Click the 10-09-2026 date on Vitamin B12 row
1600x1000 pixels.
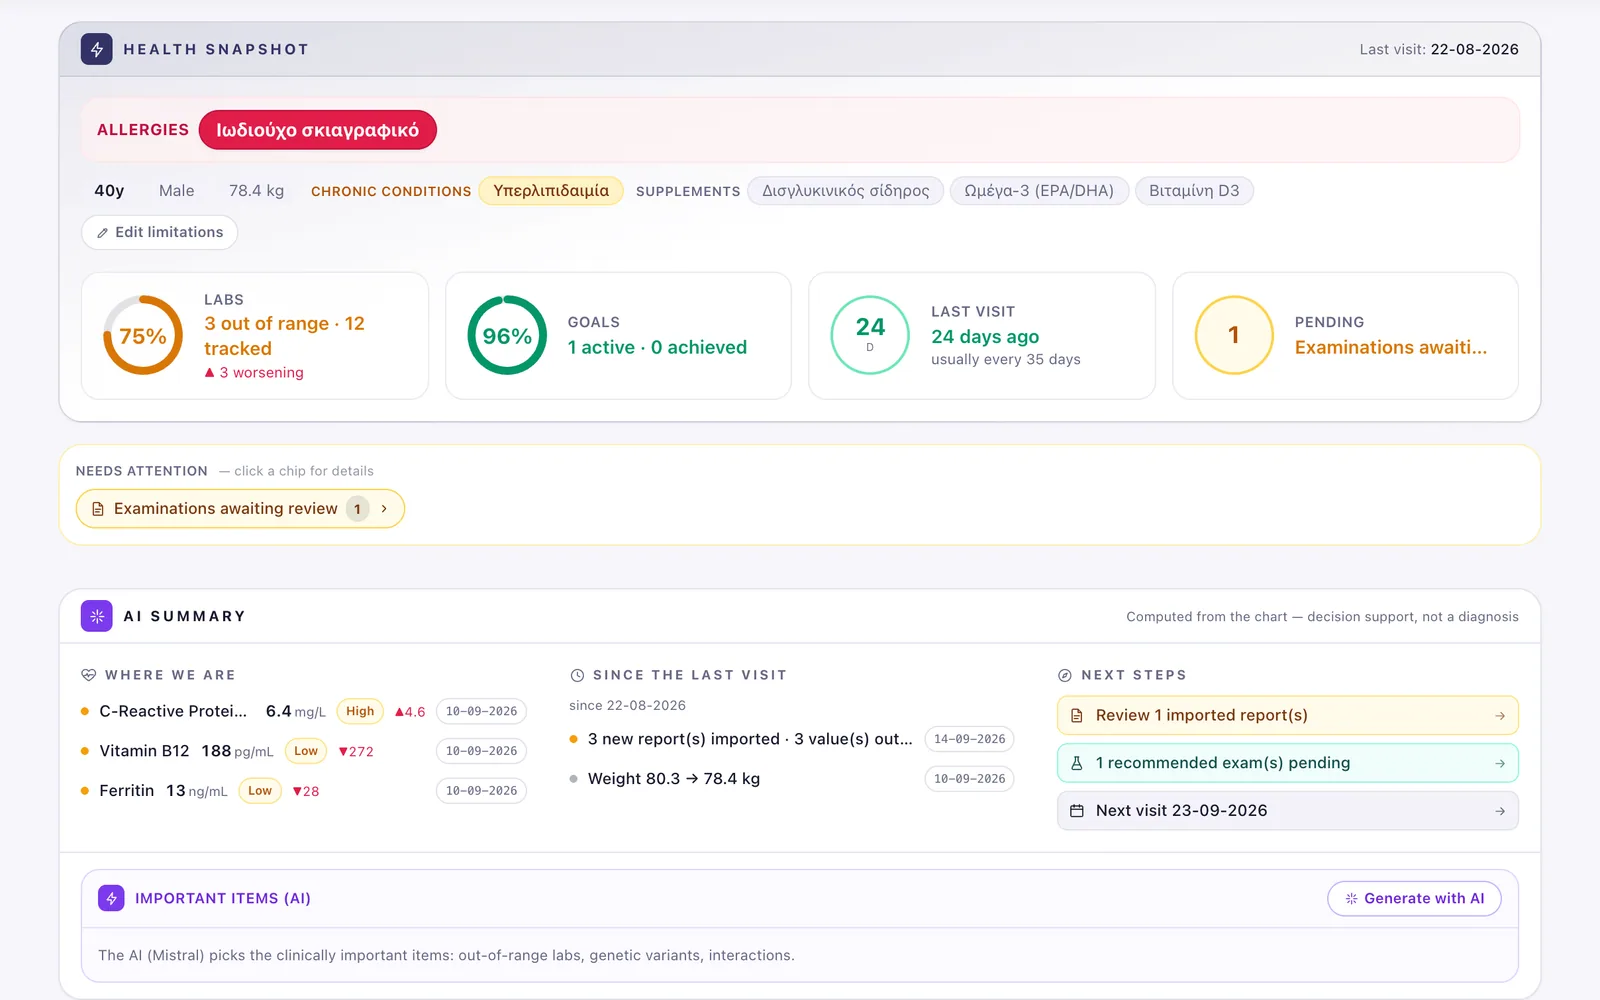pyautogui.click(x=481, y=751)
